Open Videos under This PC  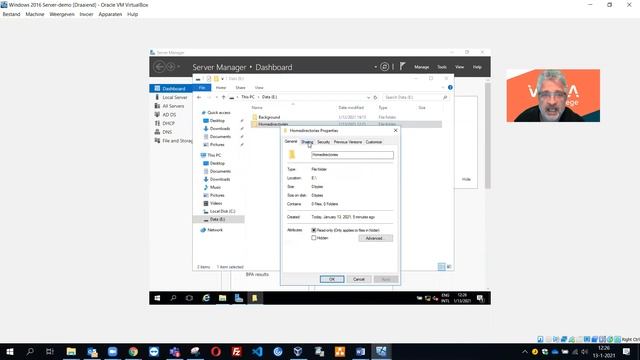tap(216, 203)
